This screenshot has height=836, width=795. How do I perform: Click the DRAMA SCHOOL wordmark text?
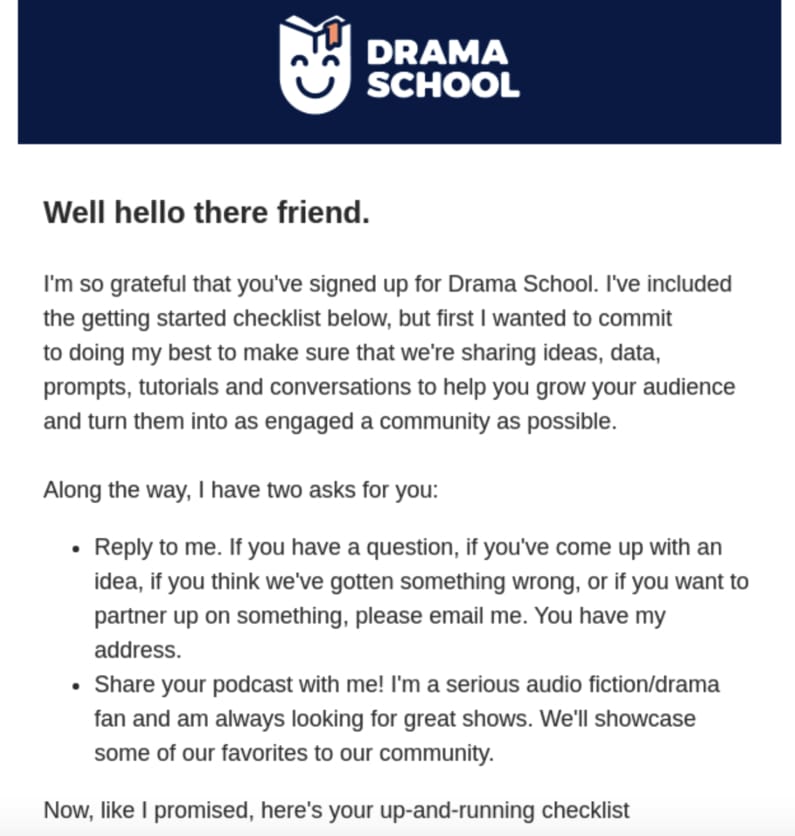442,68
